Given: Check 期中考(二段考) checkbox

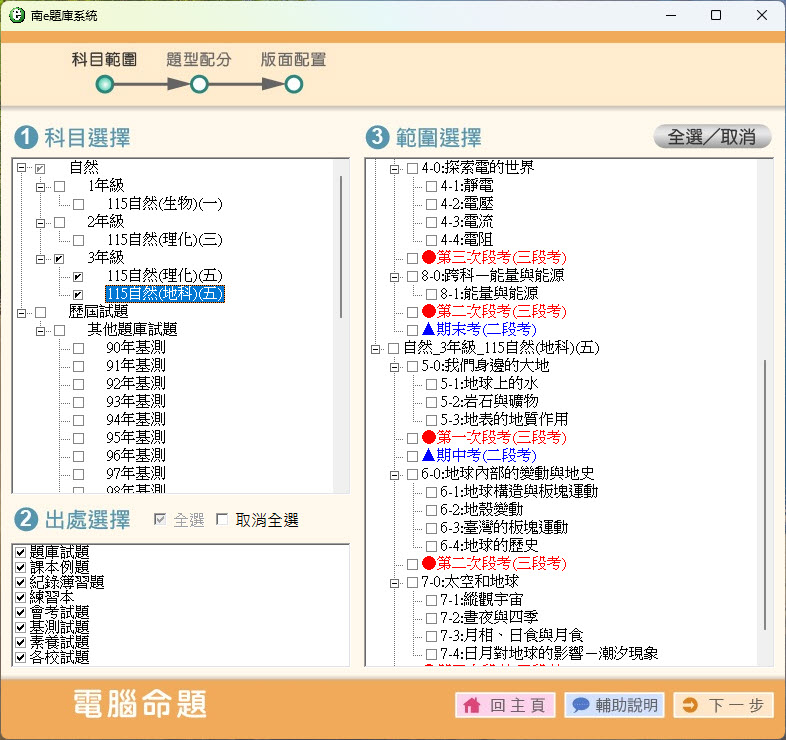Looking at the screenshot, I should pyautogui.click(x=412, y=456).
